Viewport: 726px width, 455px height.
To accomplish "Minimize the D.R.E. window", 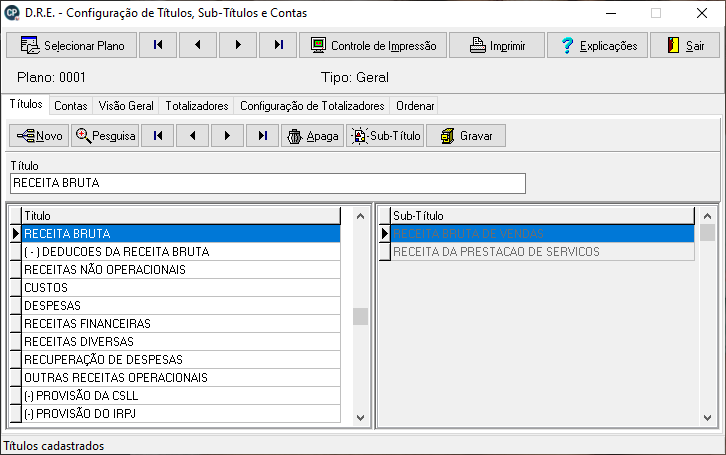I will [x=611, y=13].
